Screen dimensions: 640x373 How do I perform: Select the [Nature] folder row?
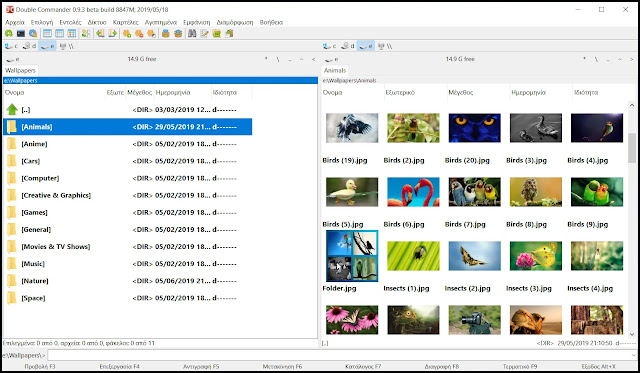coord(127,281)
